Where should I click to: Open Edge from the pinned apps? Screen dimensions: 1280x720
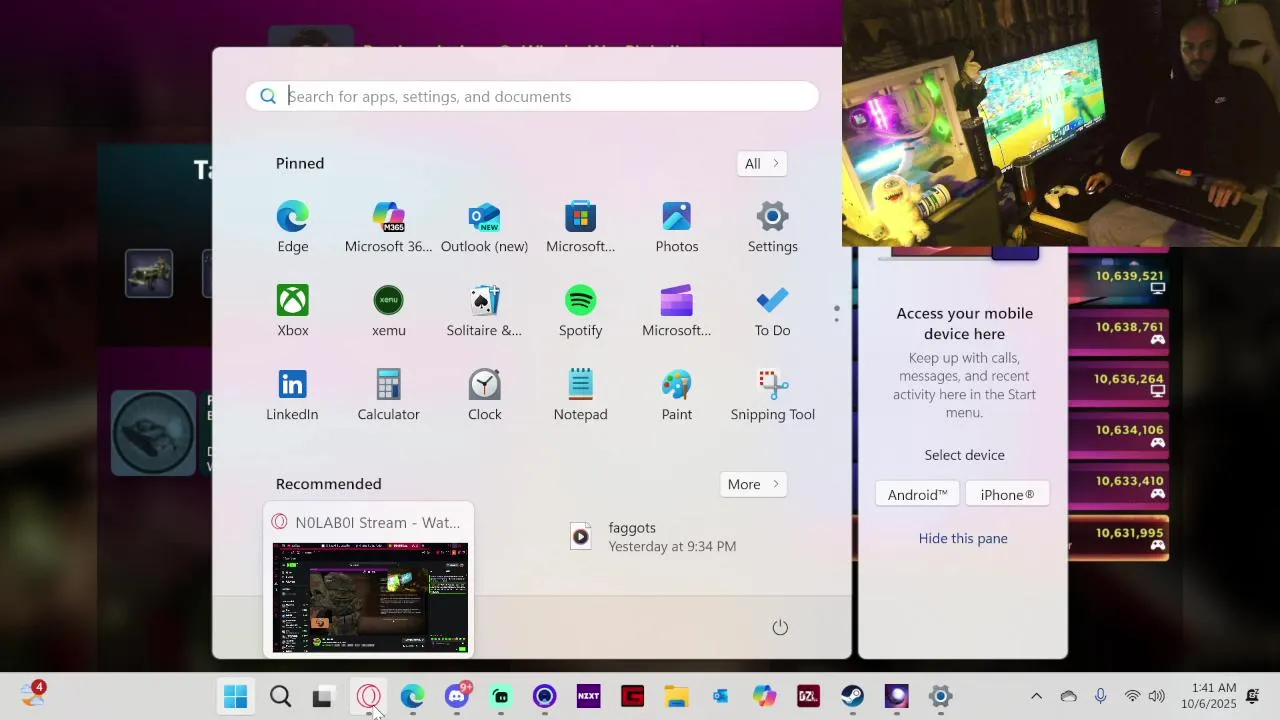pos(292,227)
